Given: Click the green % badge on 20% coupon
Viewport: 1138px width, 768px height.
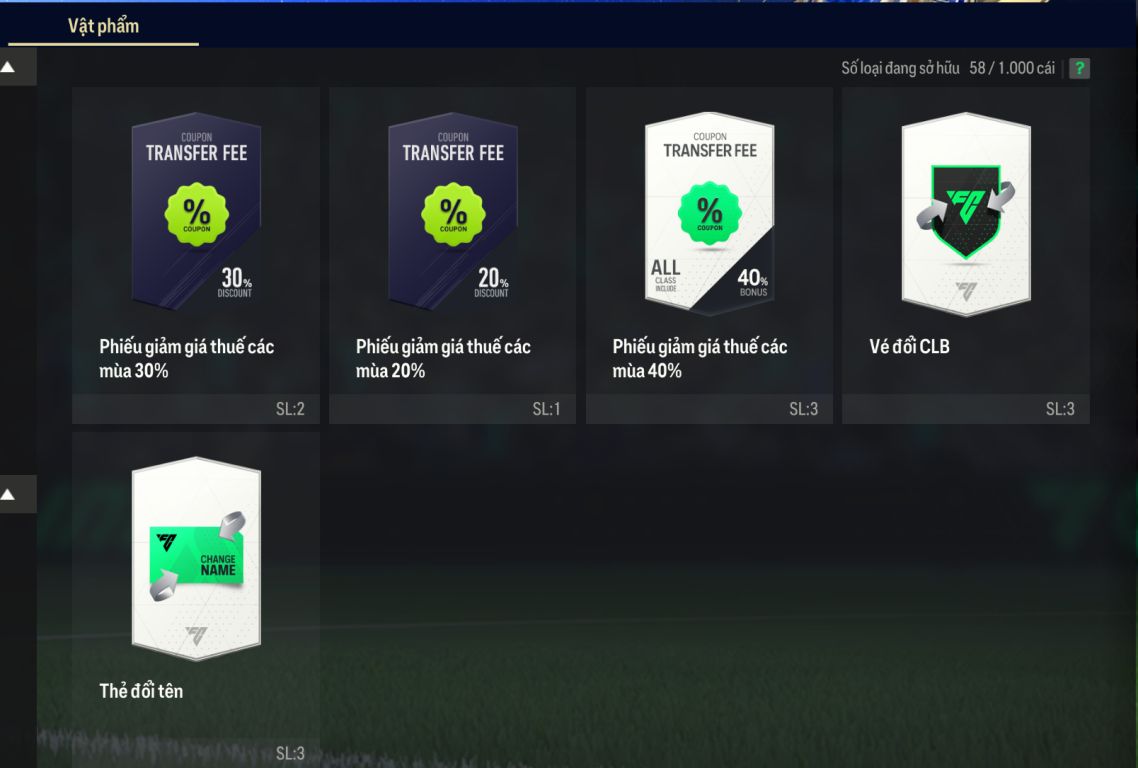Looking at the screenshot, I should (454, 214).
